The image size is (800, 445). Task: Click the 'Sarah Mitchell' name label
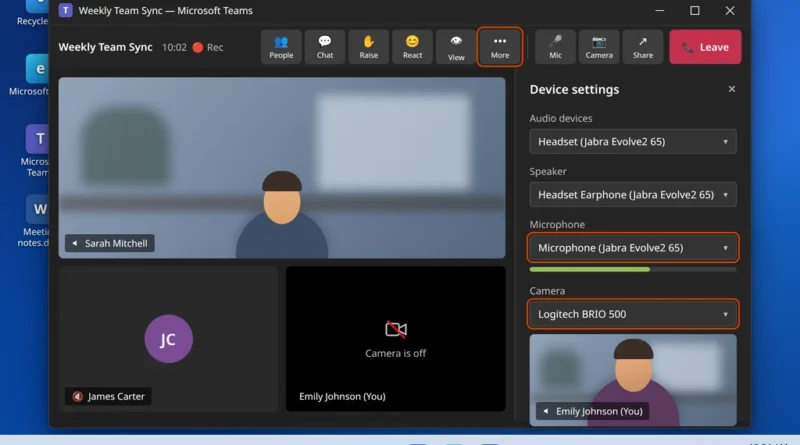[116, 243]
